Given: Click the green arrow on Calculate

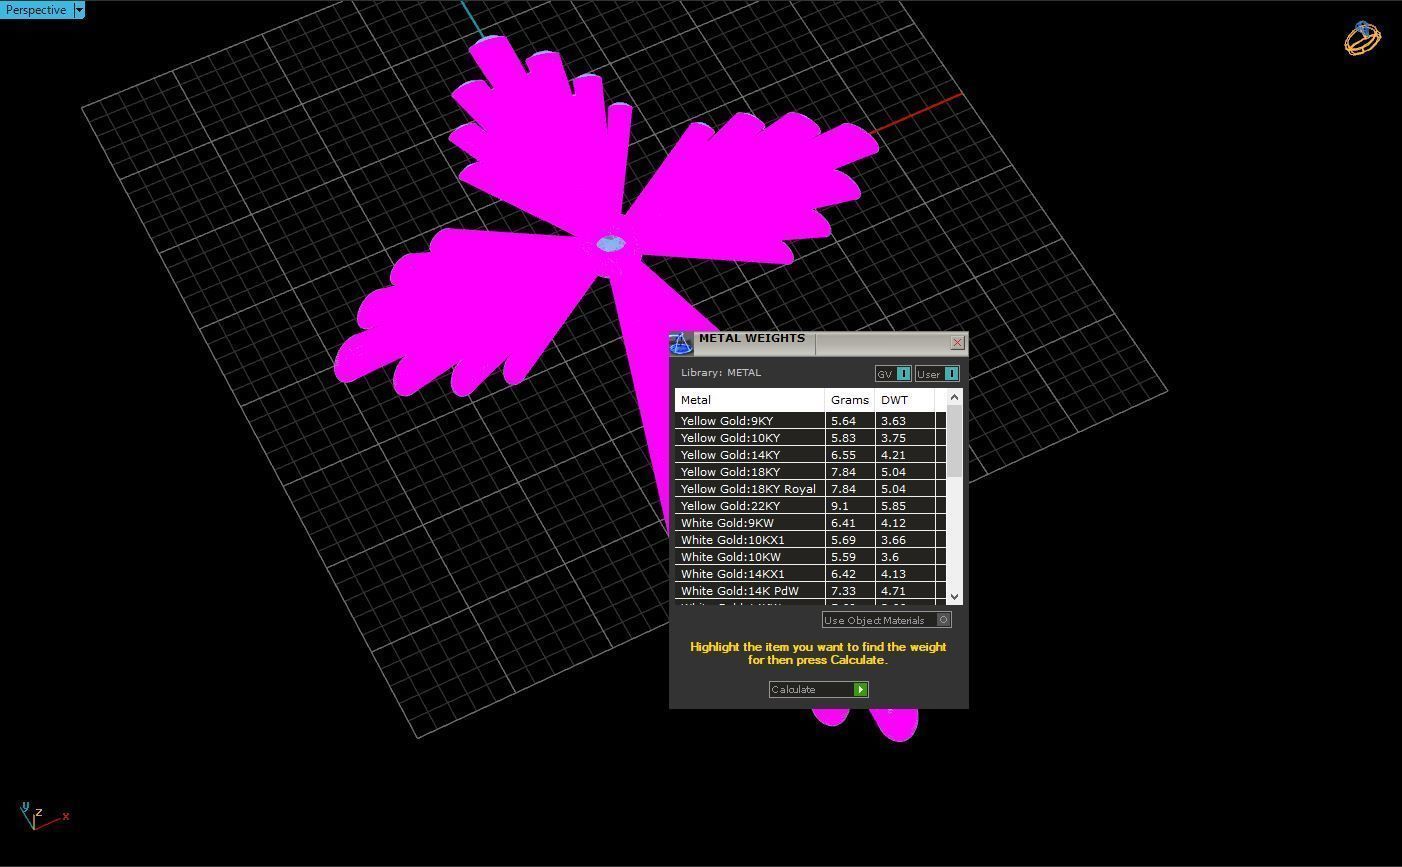Looking at the screenshot, I should pos(860,689).
